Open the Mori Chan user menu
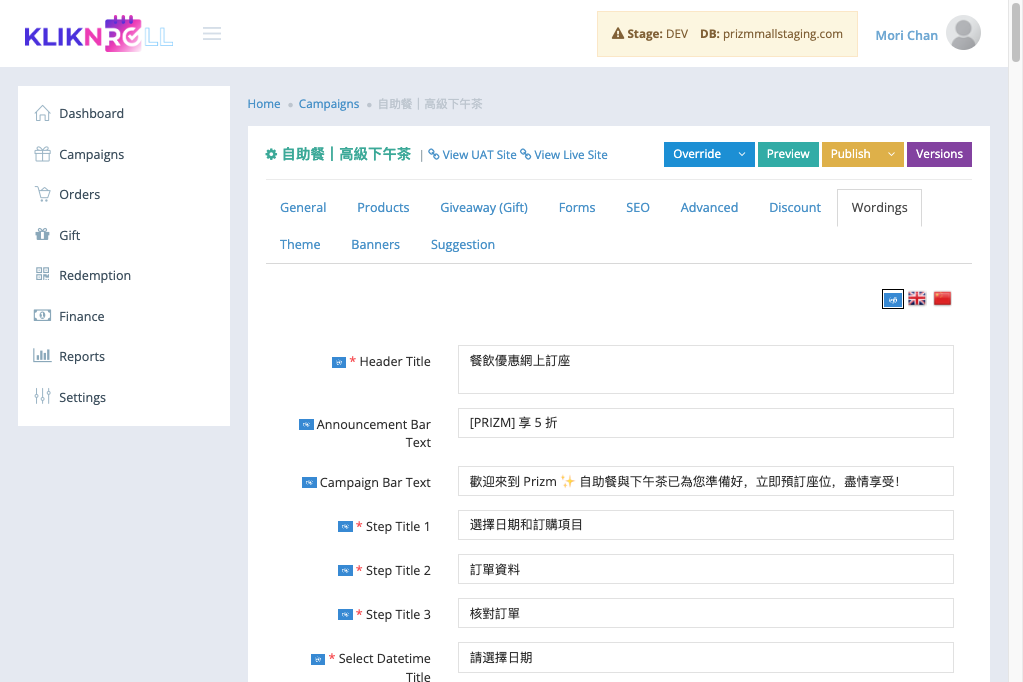 (x=906, y=35)
